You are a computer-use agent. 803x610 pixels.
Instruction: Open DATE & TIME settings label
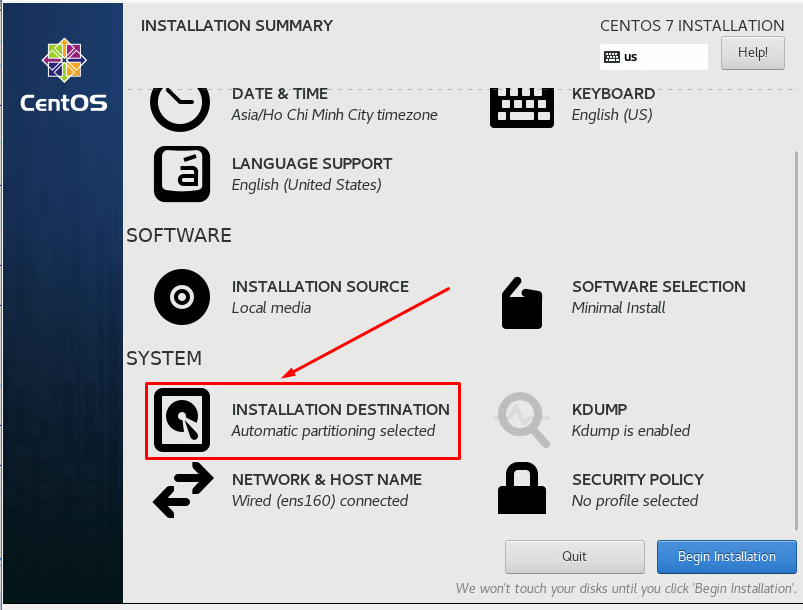[x=280, y=94]
